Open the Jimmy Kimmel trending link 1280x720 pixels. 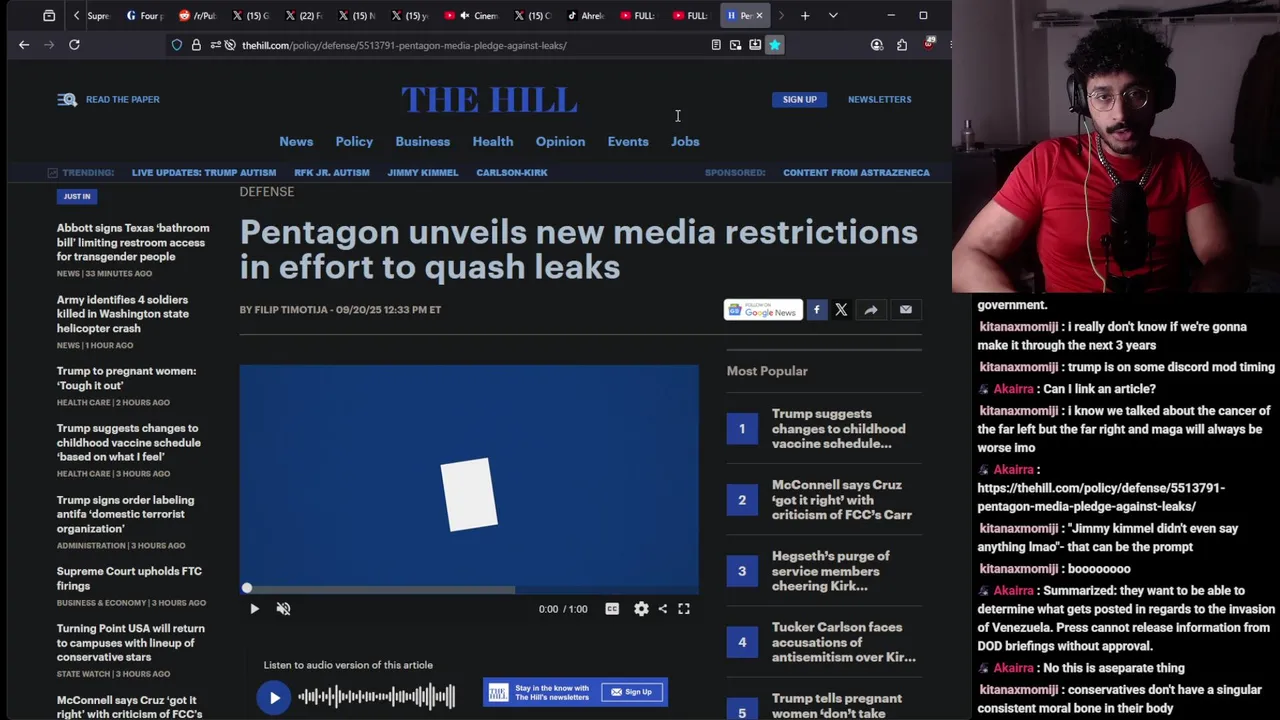[x=423, y=172]
